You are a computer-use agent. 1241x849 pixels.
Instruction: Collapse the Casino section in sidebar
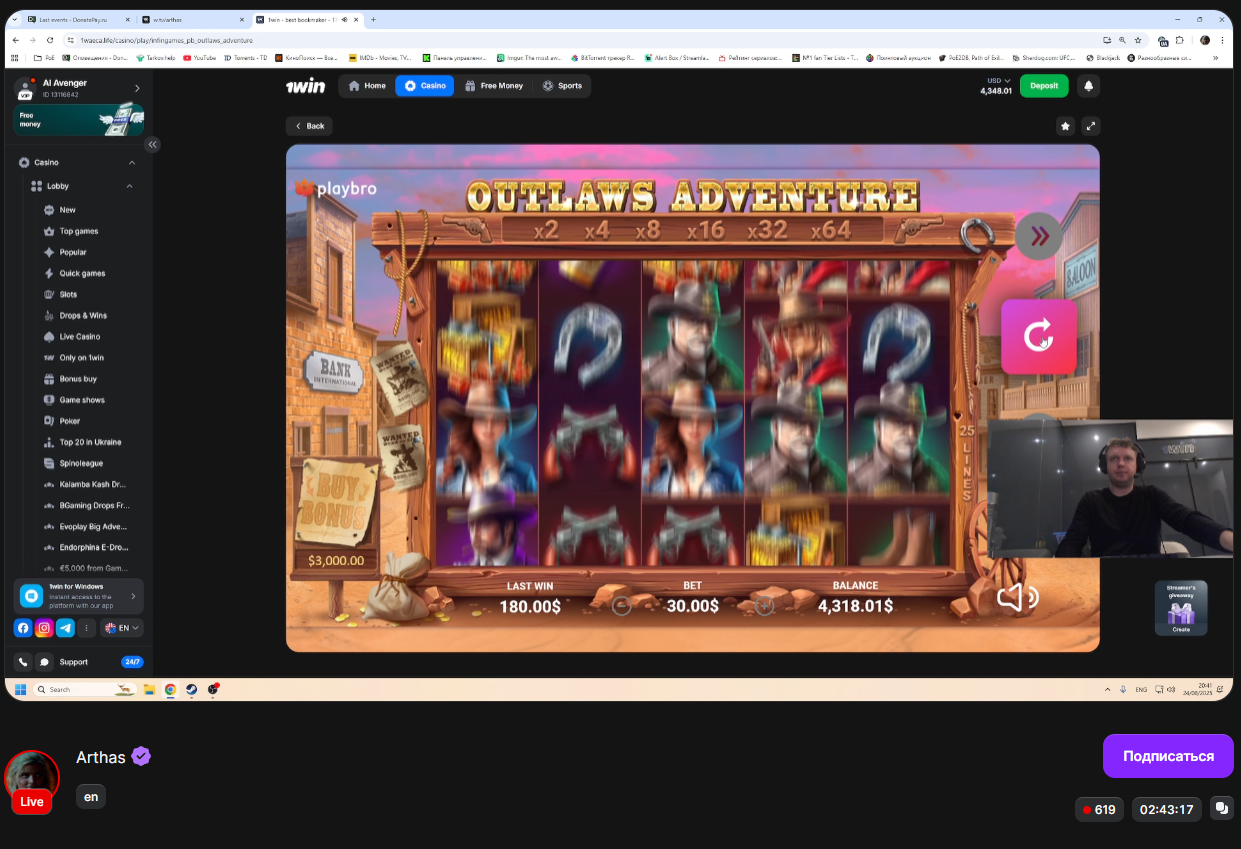pos(132,162)
